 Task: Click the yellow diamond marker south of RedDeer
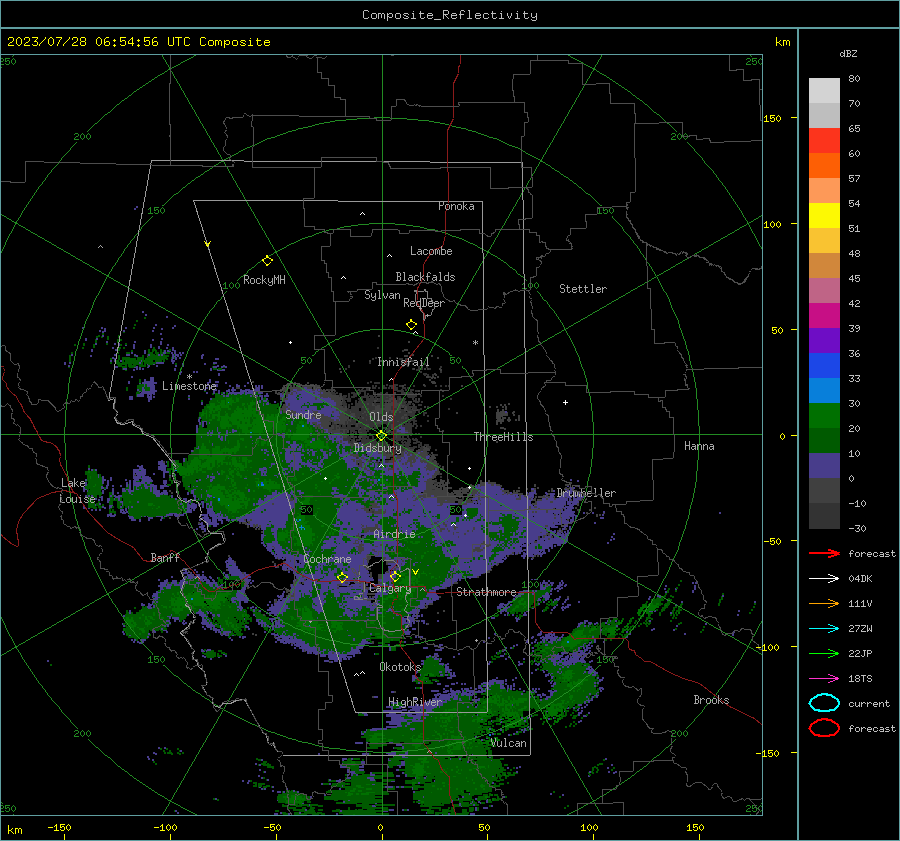(411, 325)
